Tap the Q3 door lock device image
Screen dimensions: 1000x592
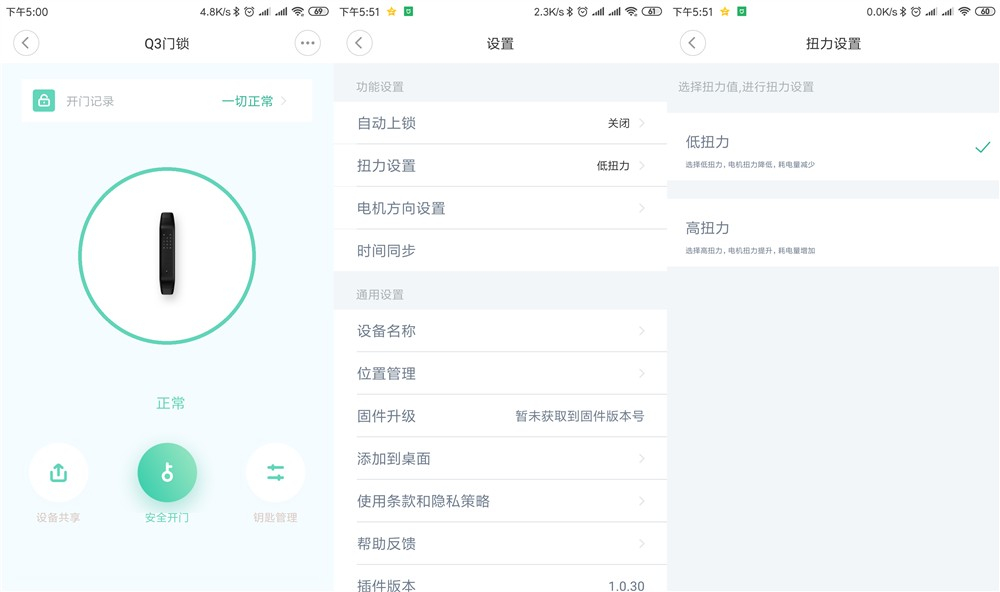(x=166, y=255)
